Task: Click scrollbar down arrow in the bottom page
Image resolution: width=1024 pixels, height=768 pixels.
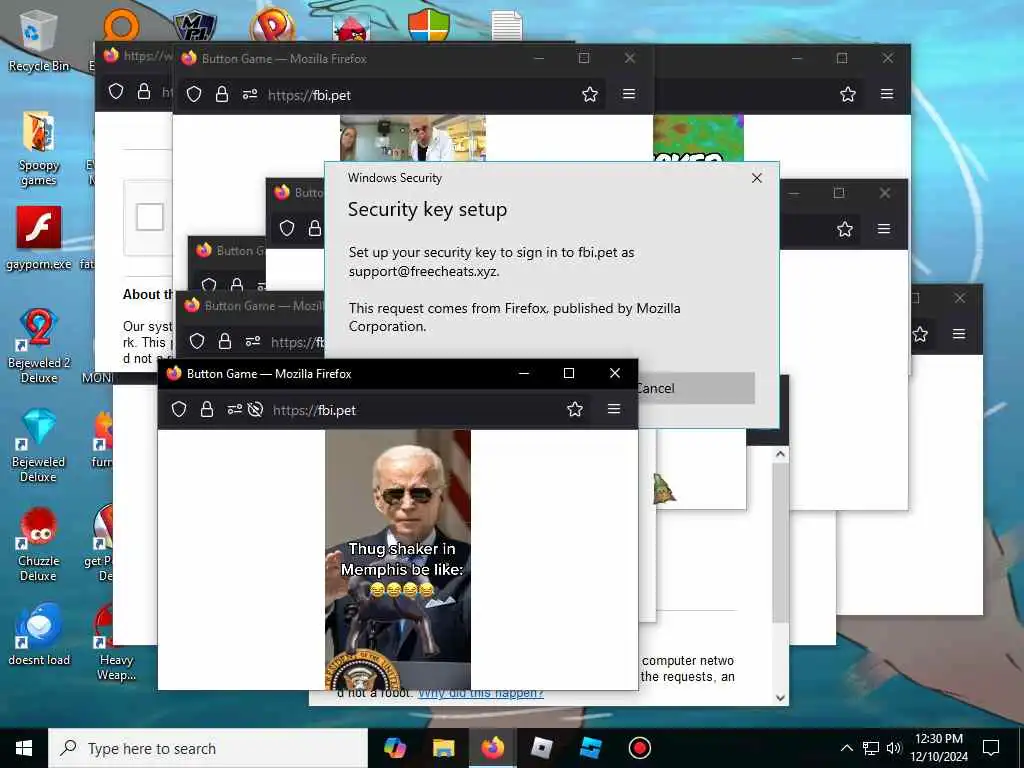Action: (x=780, y=697)
